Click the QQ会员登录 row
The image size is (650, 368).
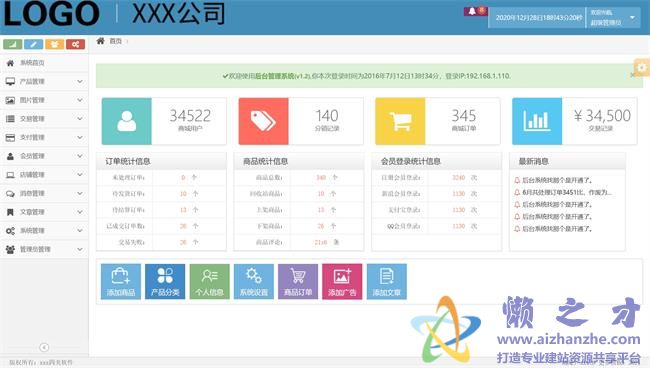[437, 226]
